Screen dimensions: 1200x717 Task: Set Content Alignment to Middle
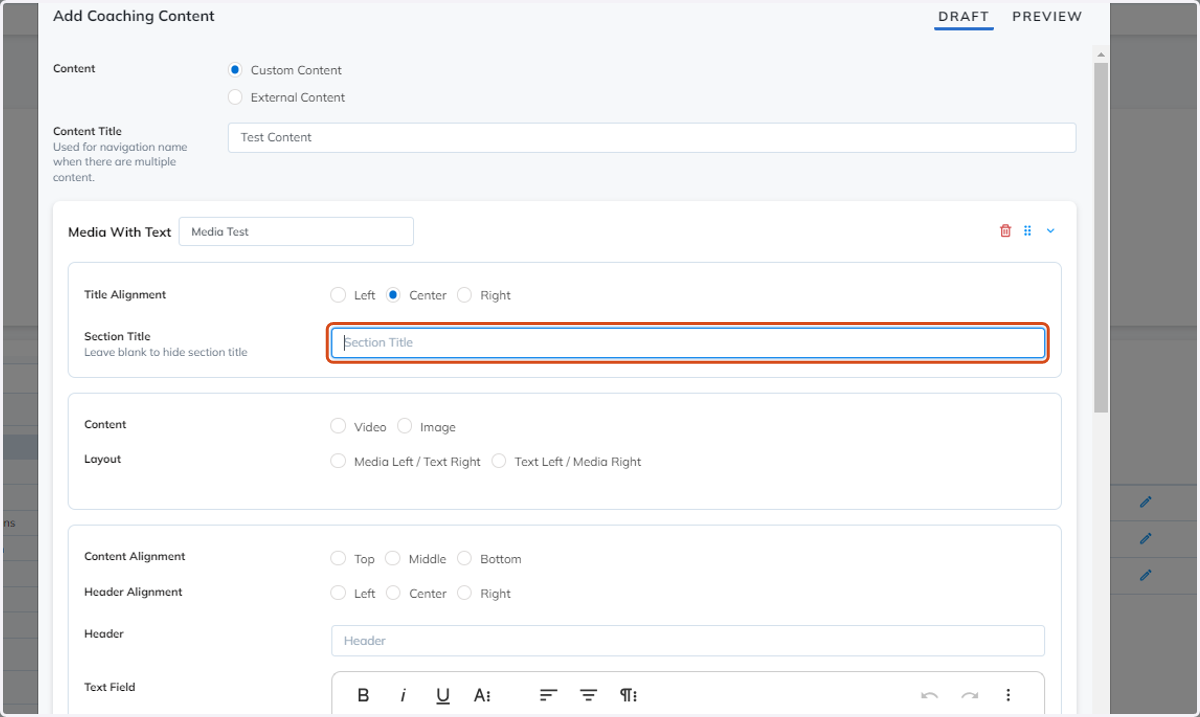[x=392, y=558]
